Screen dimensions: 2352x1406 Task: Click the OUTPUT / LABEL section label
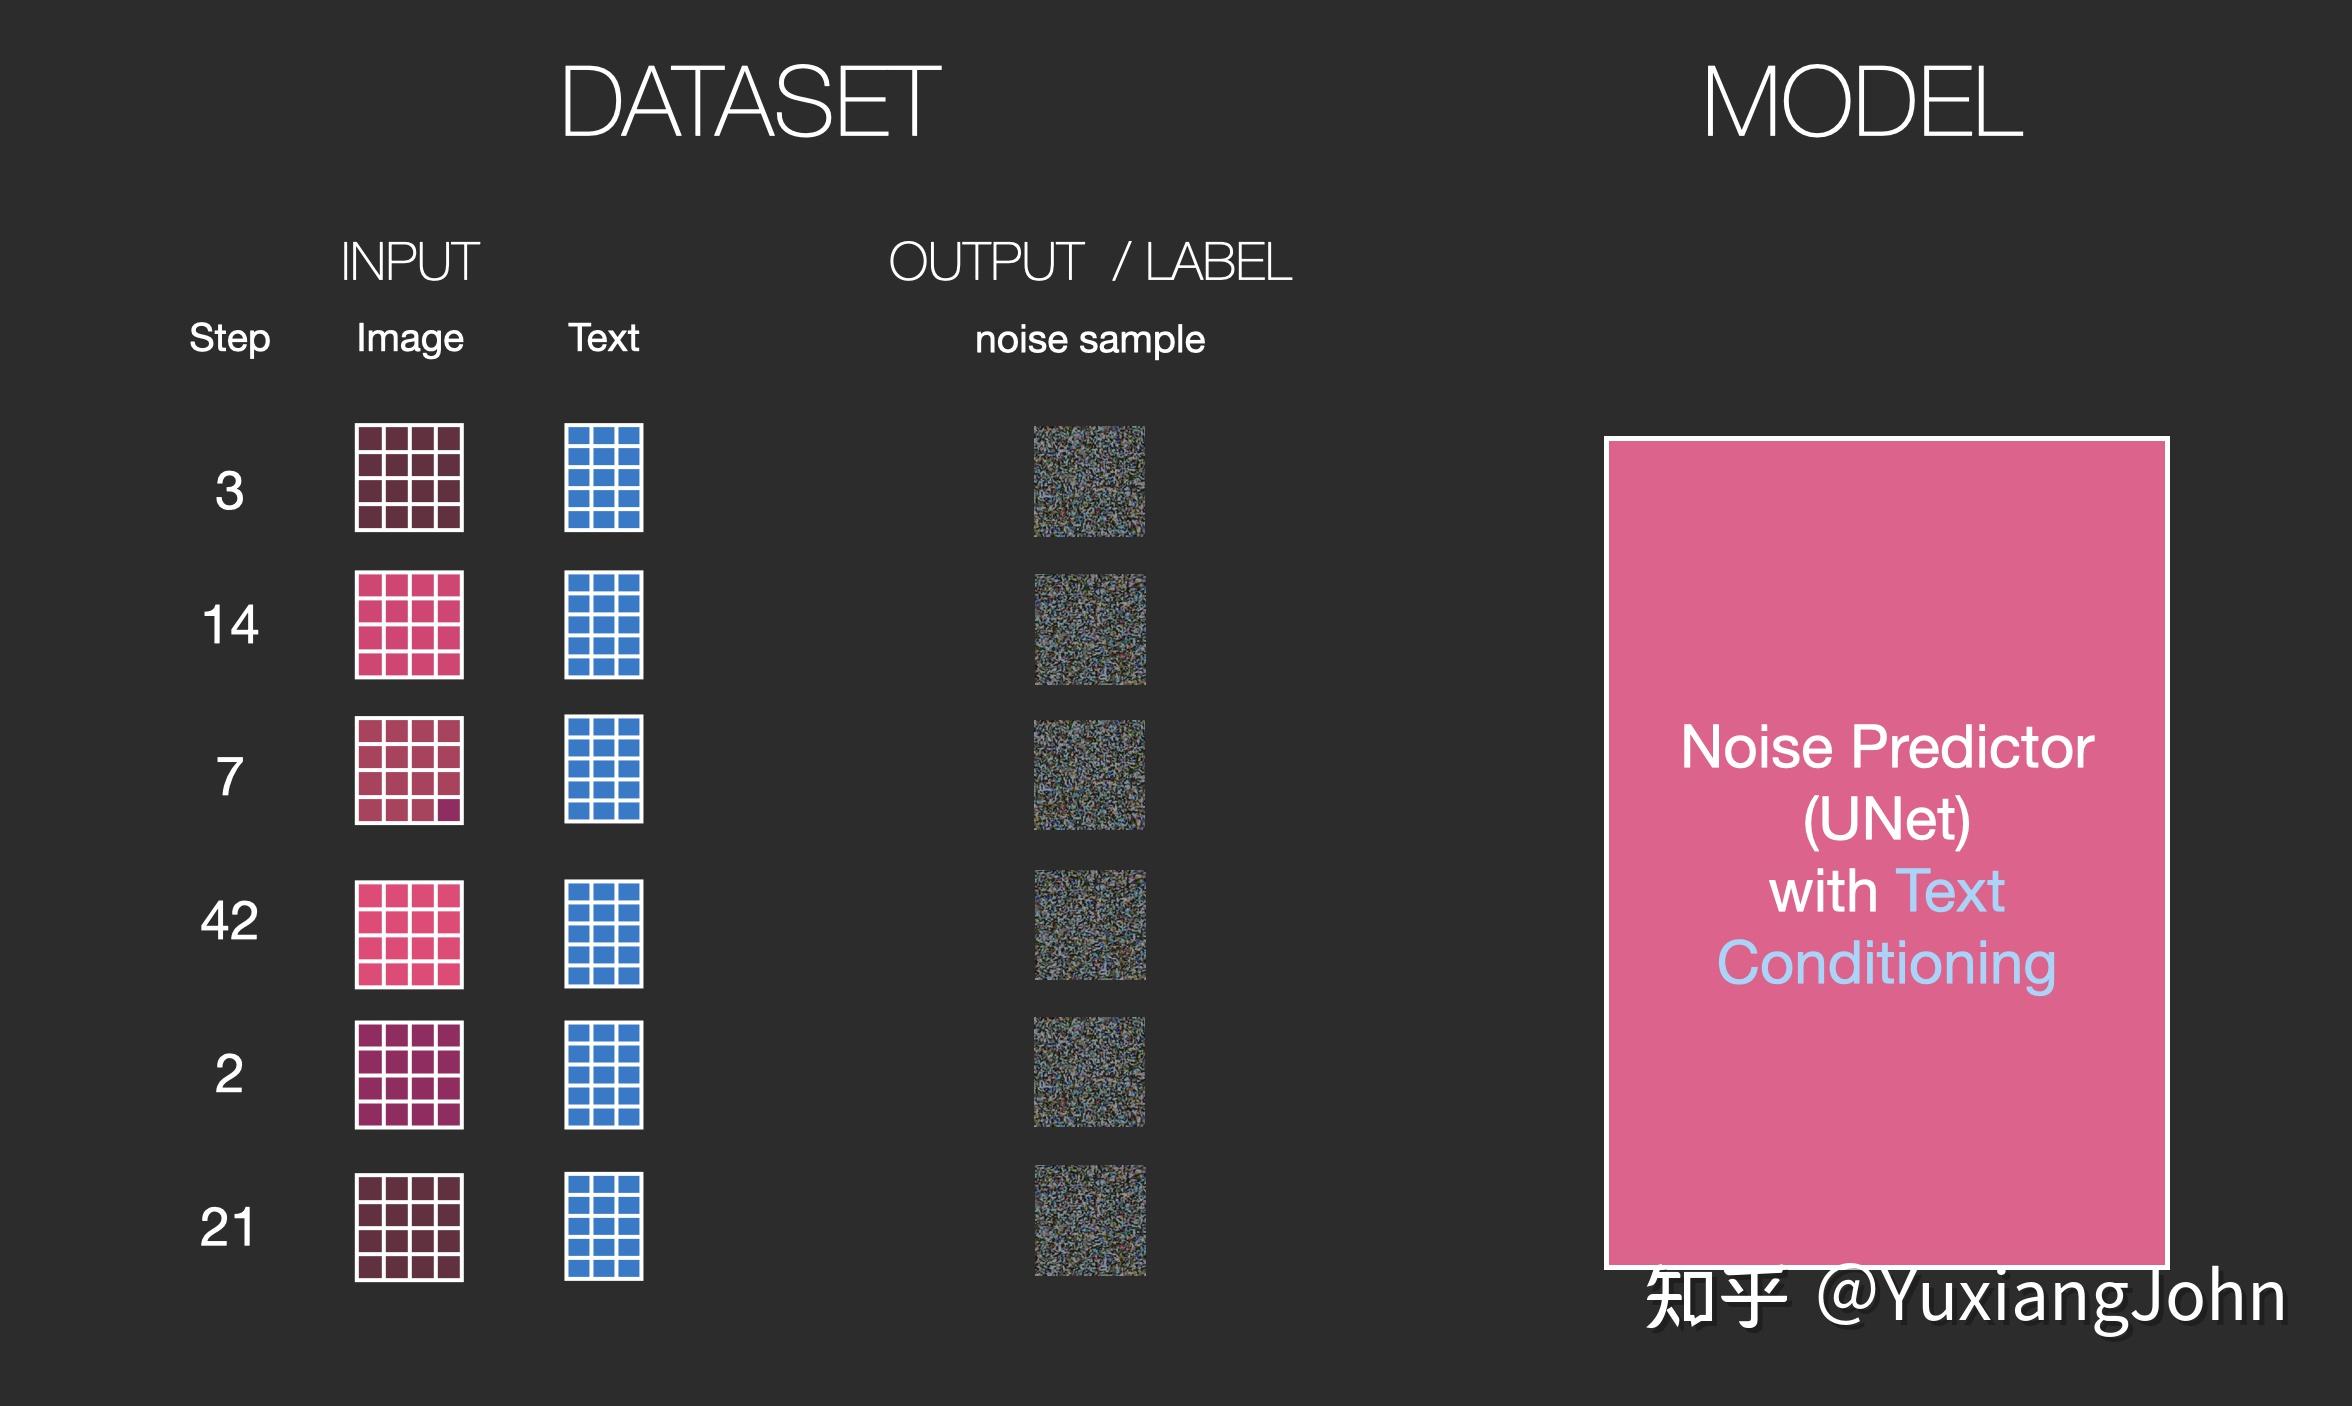[x=1089, y=262]
